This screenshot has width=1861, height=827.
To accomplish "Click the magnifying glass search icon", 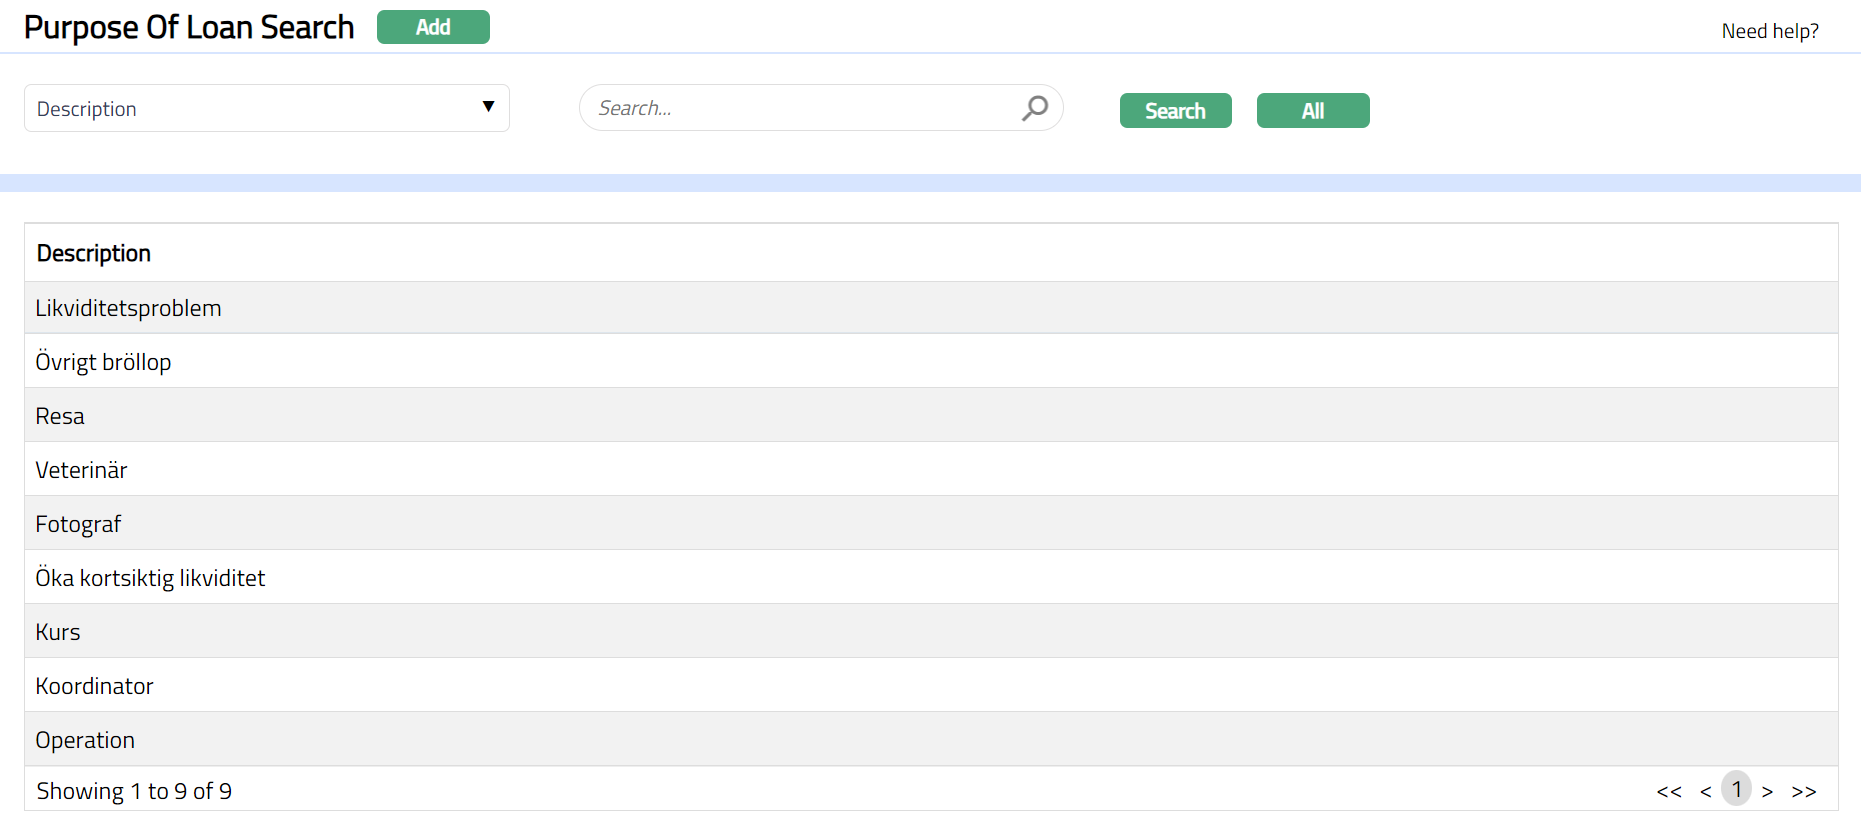I will tap(1035, 108).
